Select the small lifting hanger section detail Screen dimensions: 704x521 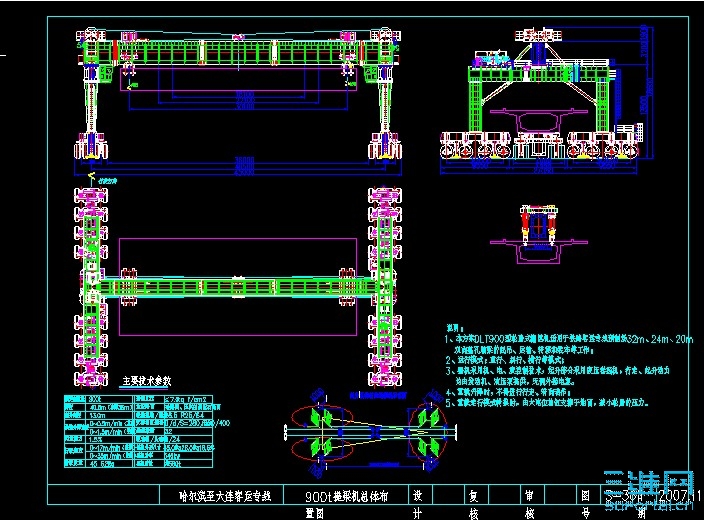click(538, 234)
